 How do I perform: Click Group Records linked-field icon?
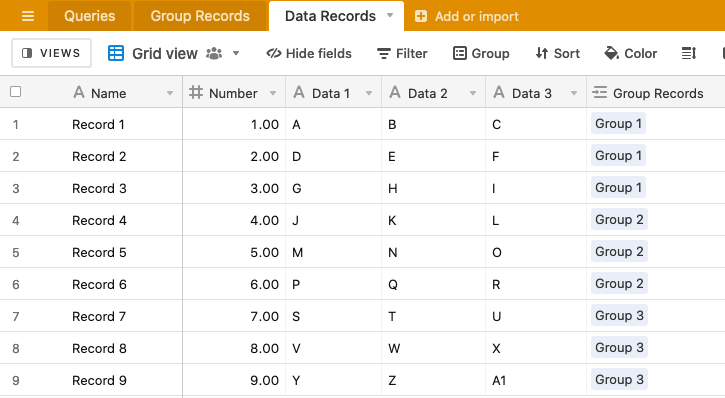click(x=600, y=92)
